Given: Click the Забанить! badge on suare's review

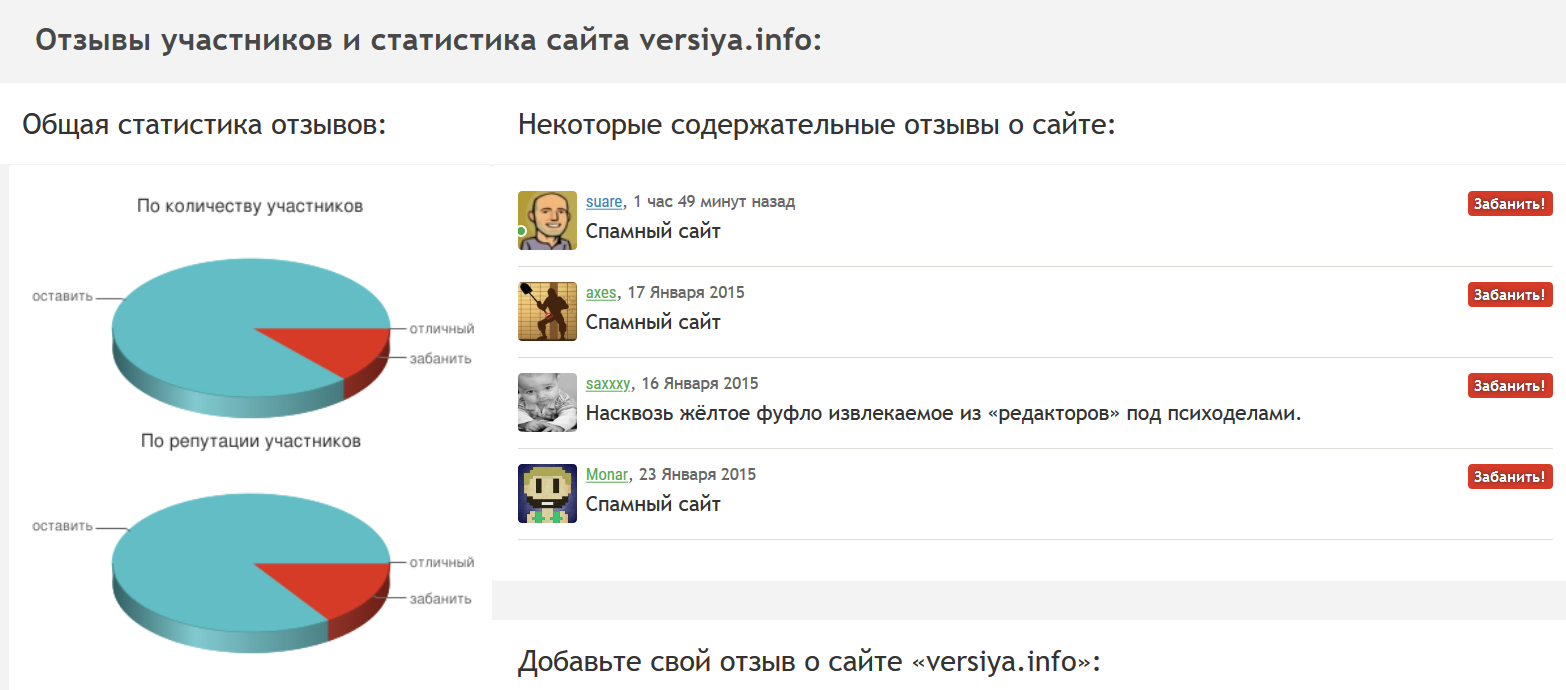Looking at the screenshot, I should coord(1510,204).
